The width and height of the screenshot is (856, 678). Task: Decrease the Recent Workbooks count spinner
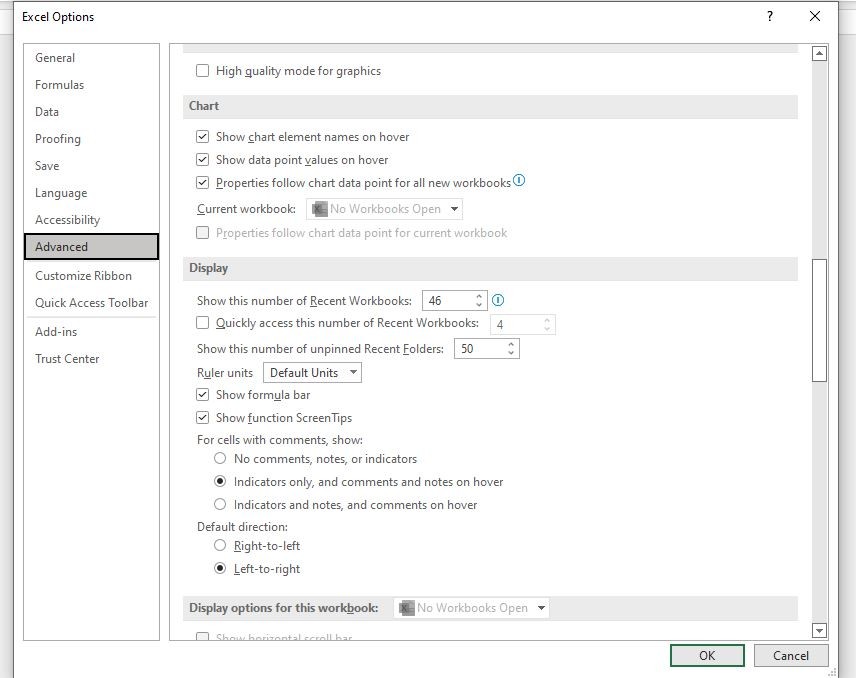[479, 305]
